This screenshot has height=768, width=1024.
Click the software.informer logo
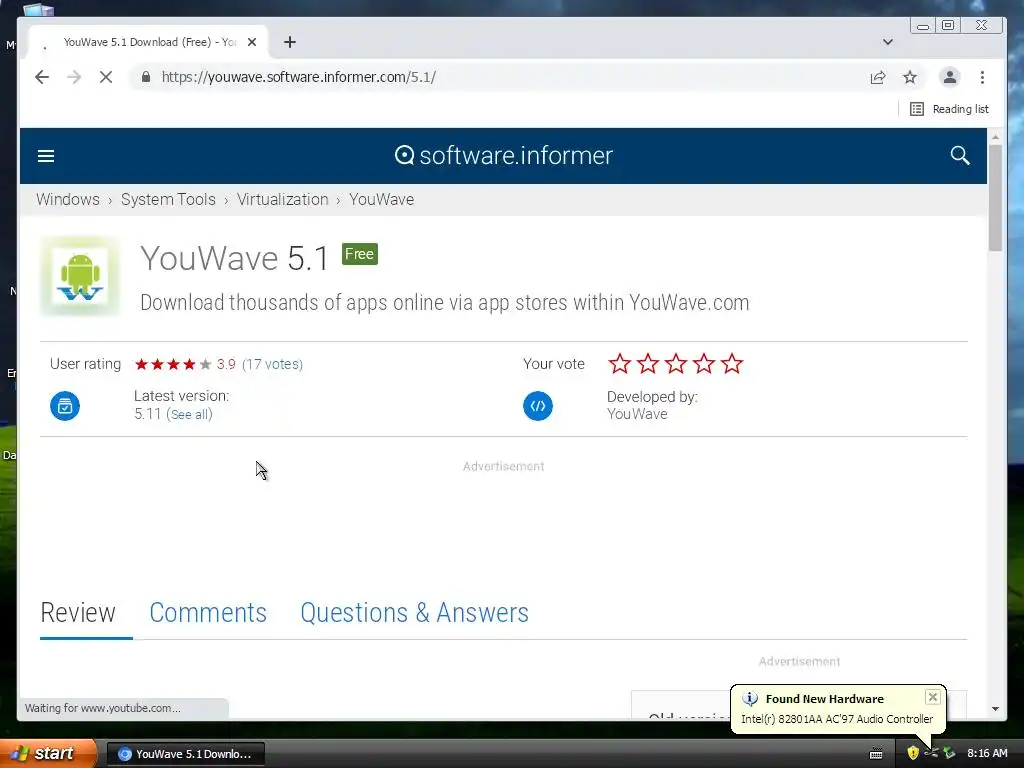[x=504, y=155]
